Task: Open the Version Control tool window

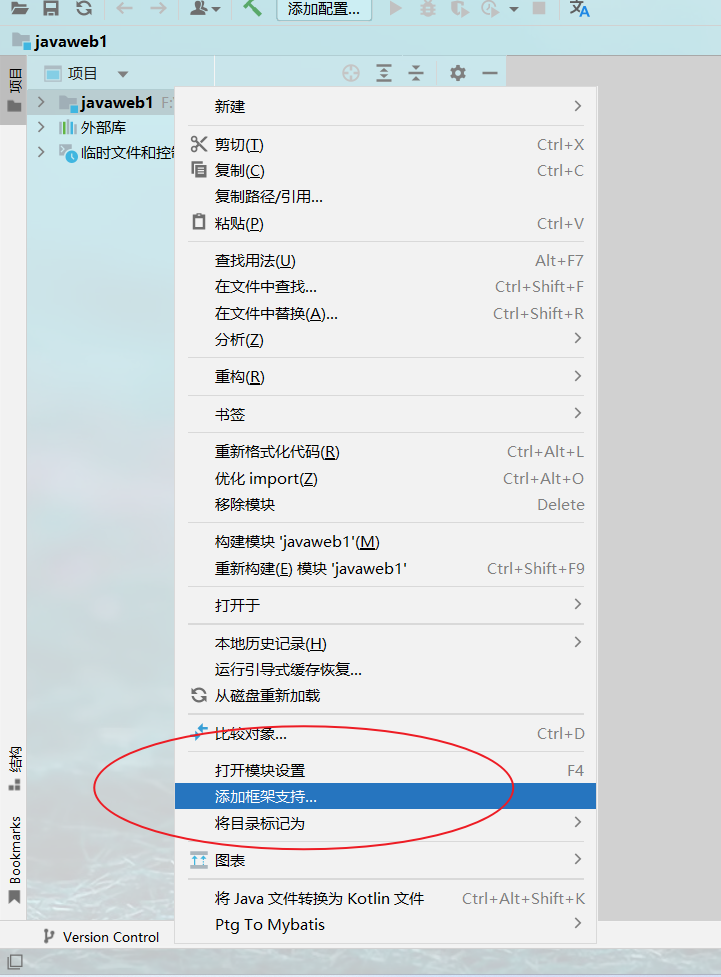Action: tap(102, 937)
